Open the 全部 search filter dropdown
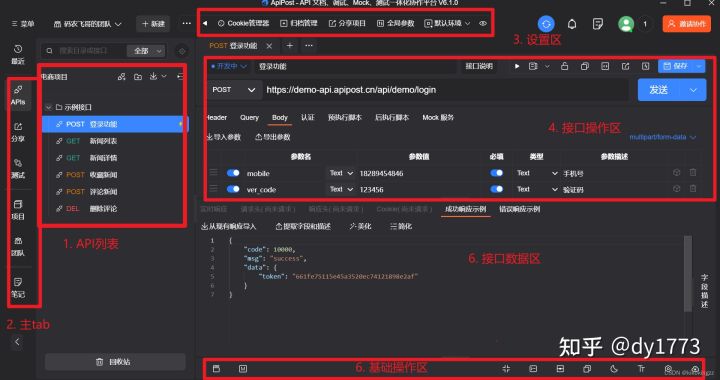Screen dimensions: 720x380 (x=146, y=51)
